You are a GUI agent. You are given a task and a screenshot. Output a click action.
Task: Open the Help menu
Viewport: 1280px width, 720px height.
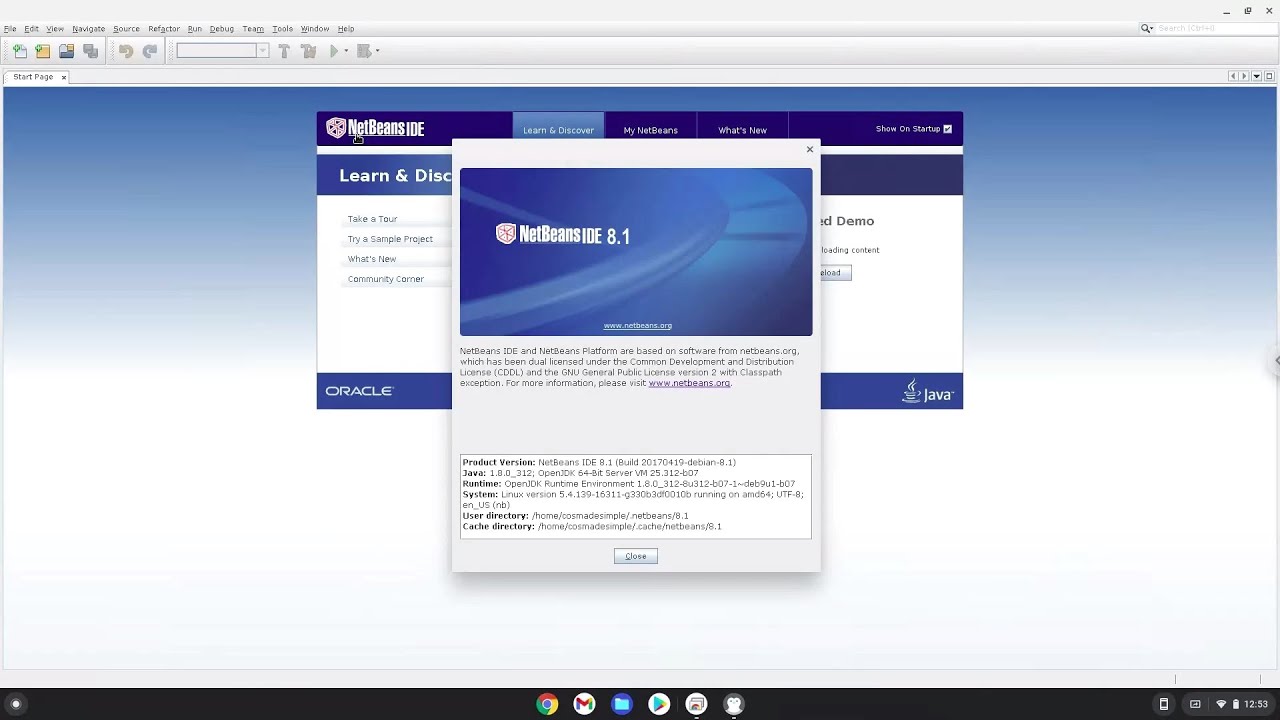pos(346,29)
